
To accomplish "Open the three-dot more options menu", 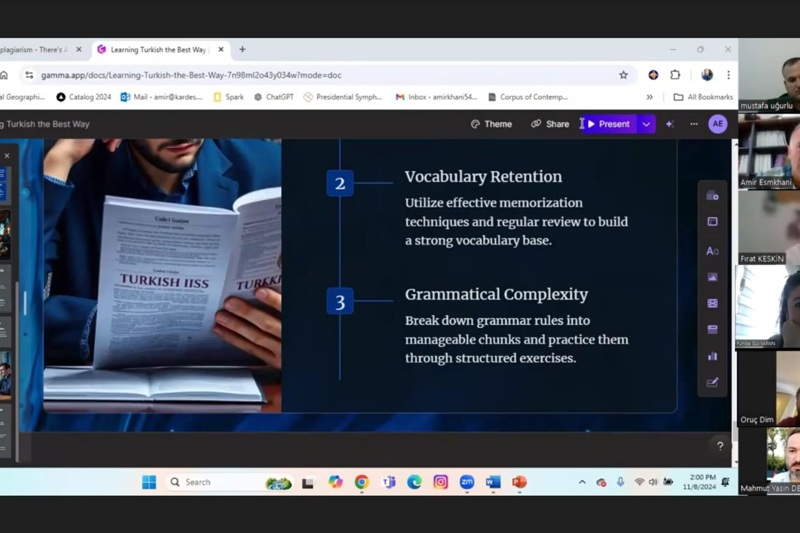I will tap(694, 124).
